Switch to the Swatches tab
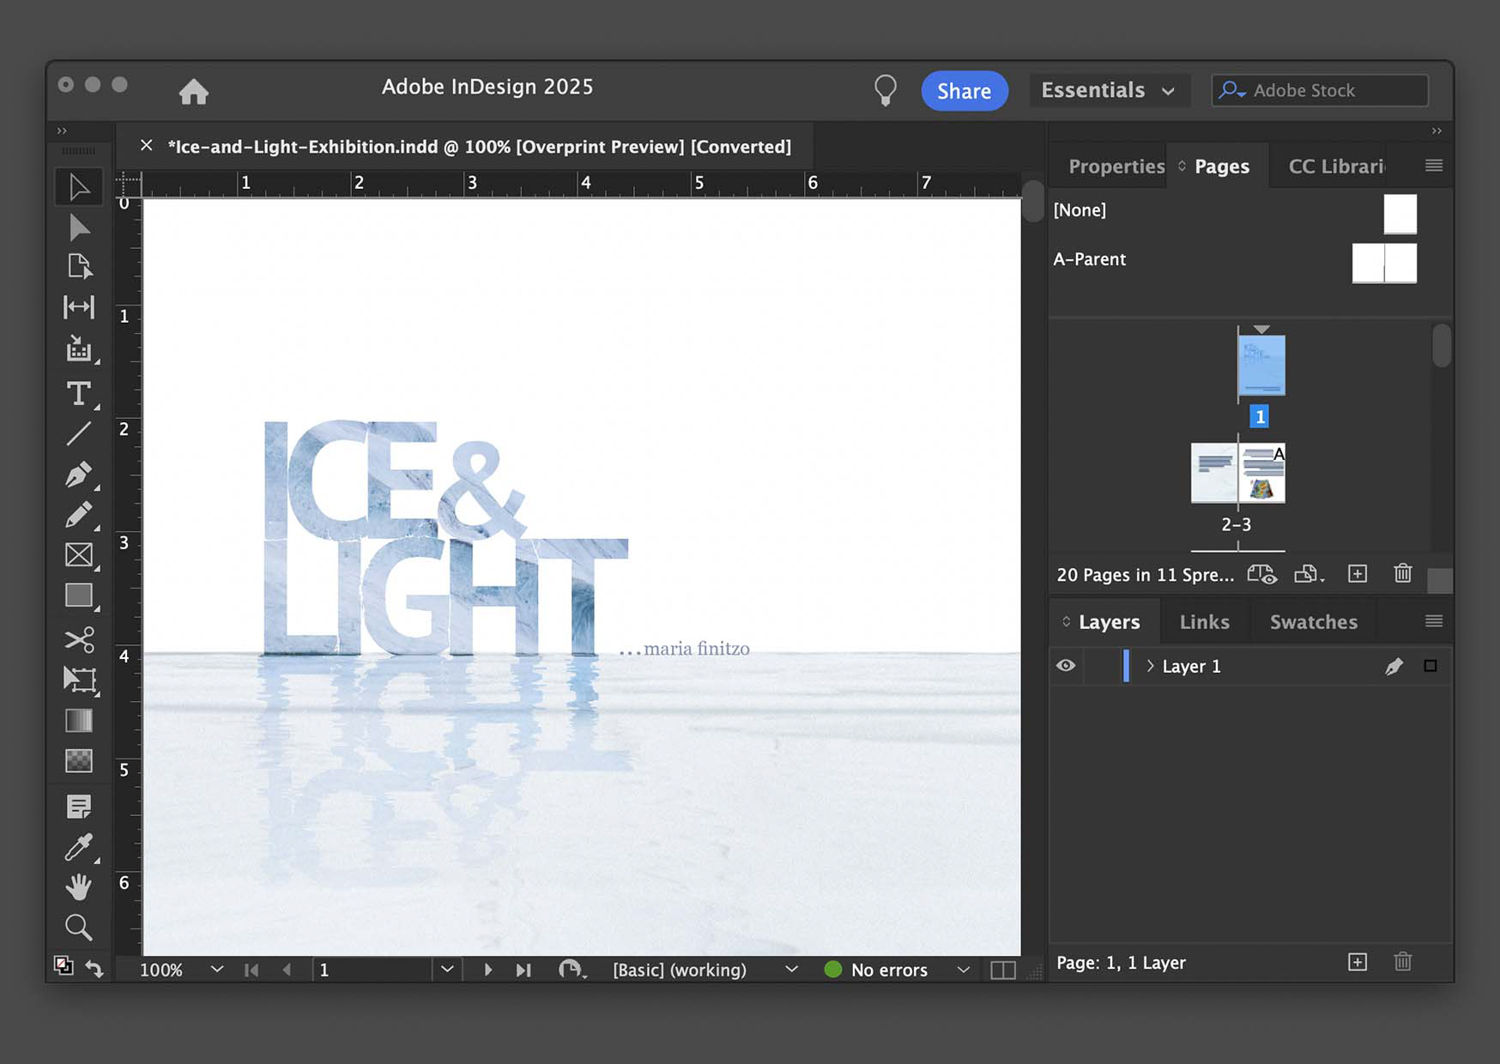 1313,622
